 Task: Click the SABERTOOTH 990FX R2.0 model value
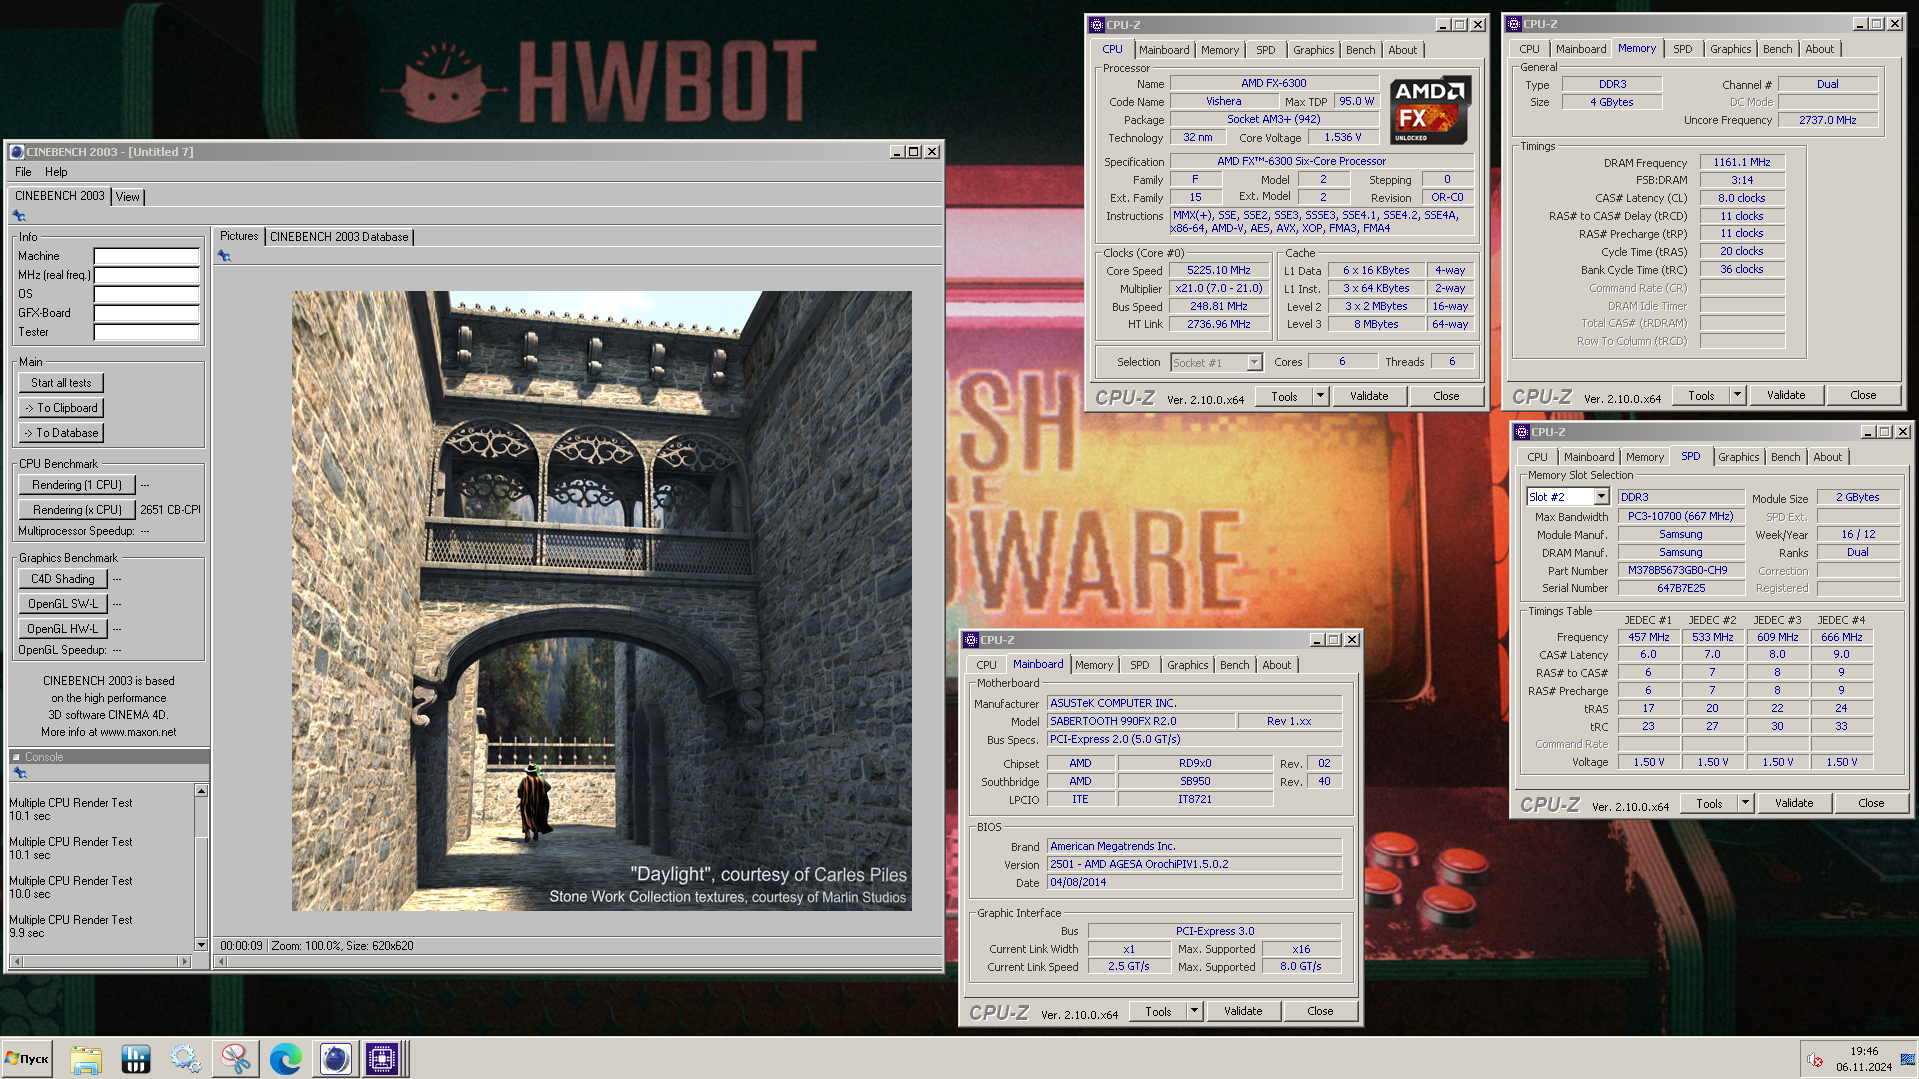coord(1140,721)
